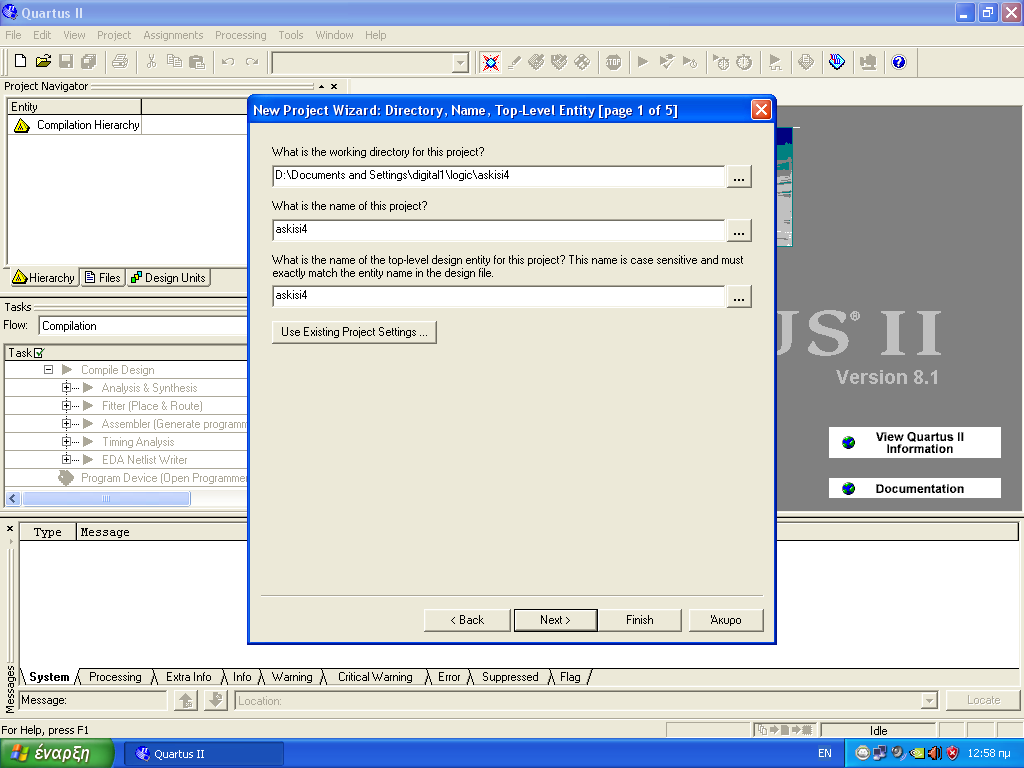This screenshot has height=768, width=1024.
Task: Click the Open file folder icon
Action: click(x=43, y=61)
